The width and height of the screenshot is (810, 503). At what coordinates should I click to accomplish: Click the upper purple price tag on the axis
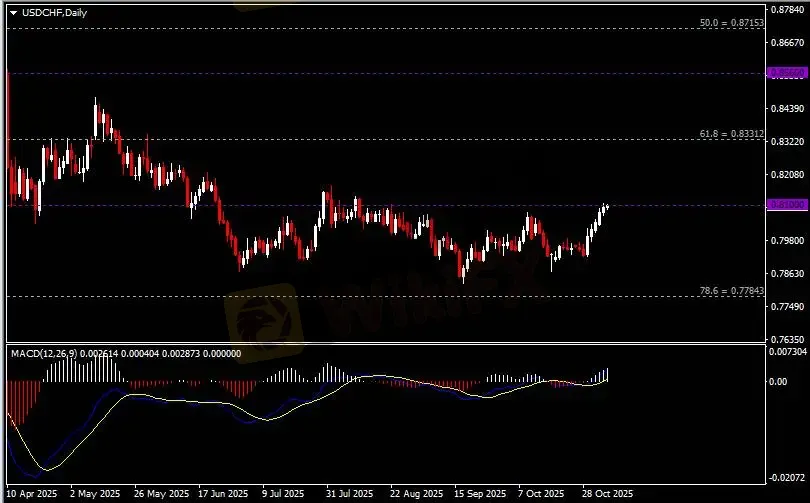click(787, 73)
